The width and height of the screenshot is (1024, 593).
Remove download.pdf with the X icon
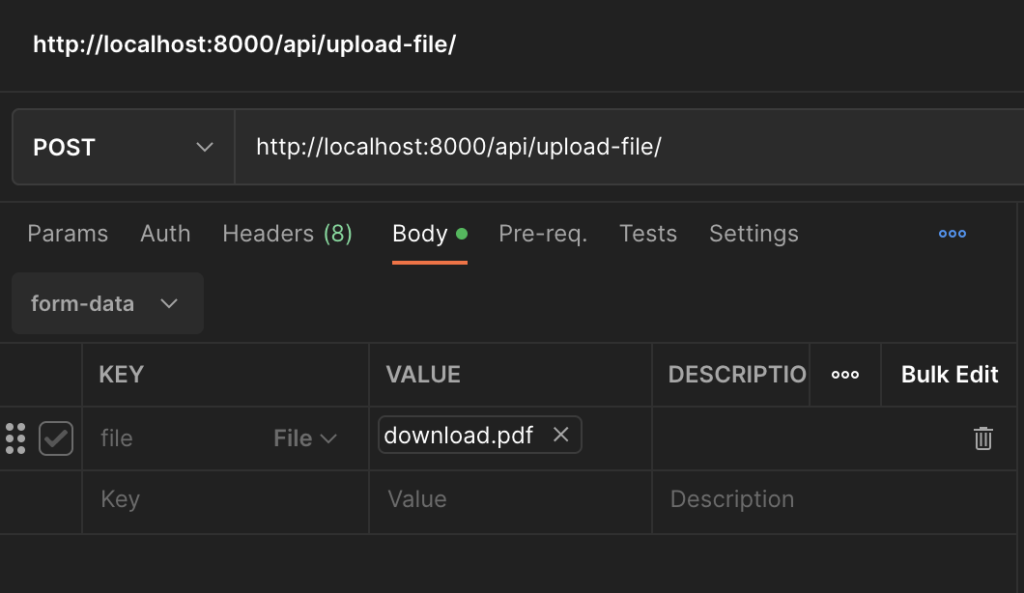point(560,434)
